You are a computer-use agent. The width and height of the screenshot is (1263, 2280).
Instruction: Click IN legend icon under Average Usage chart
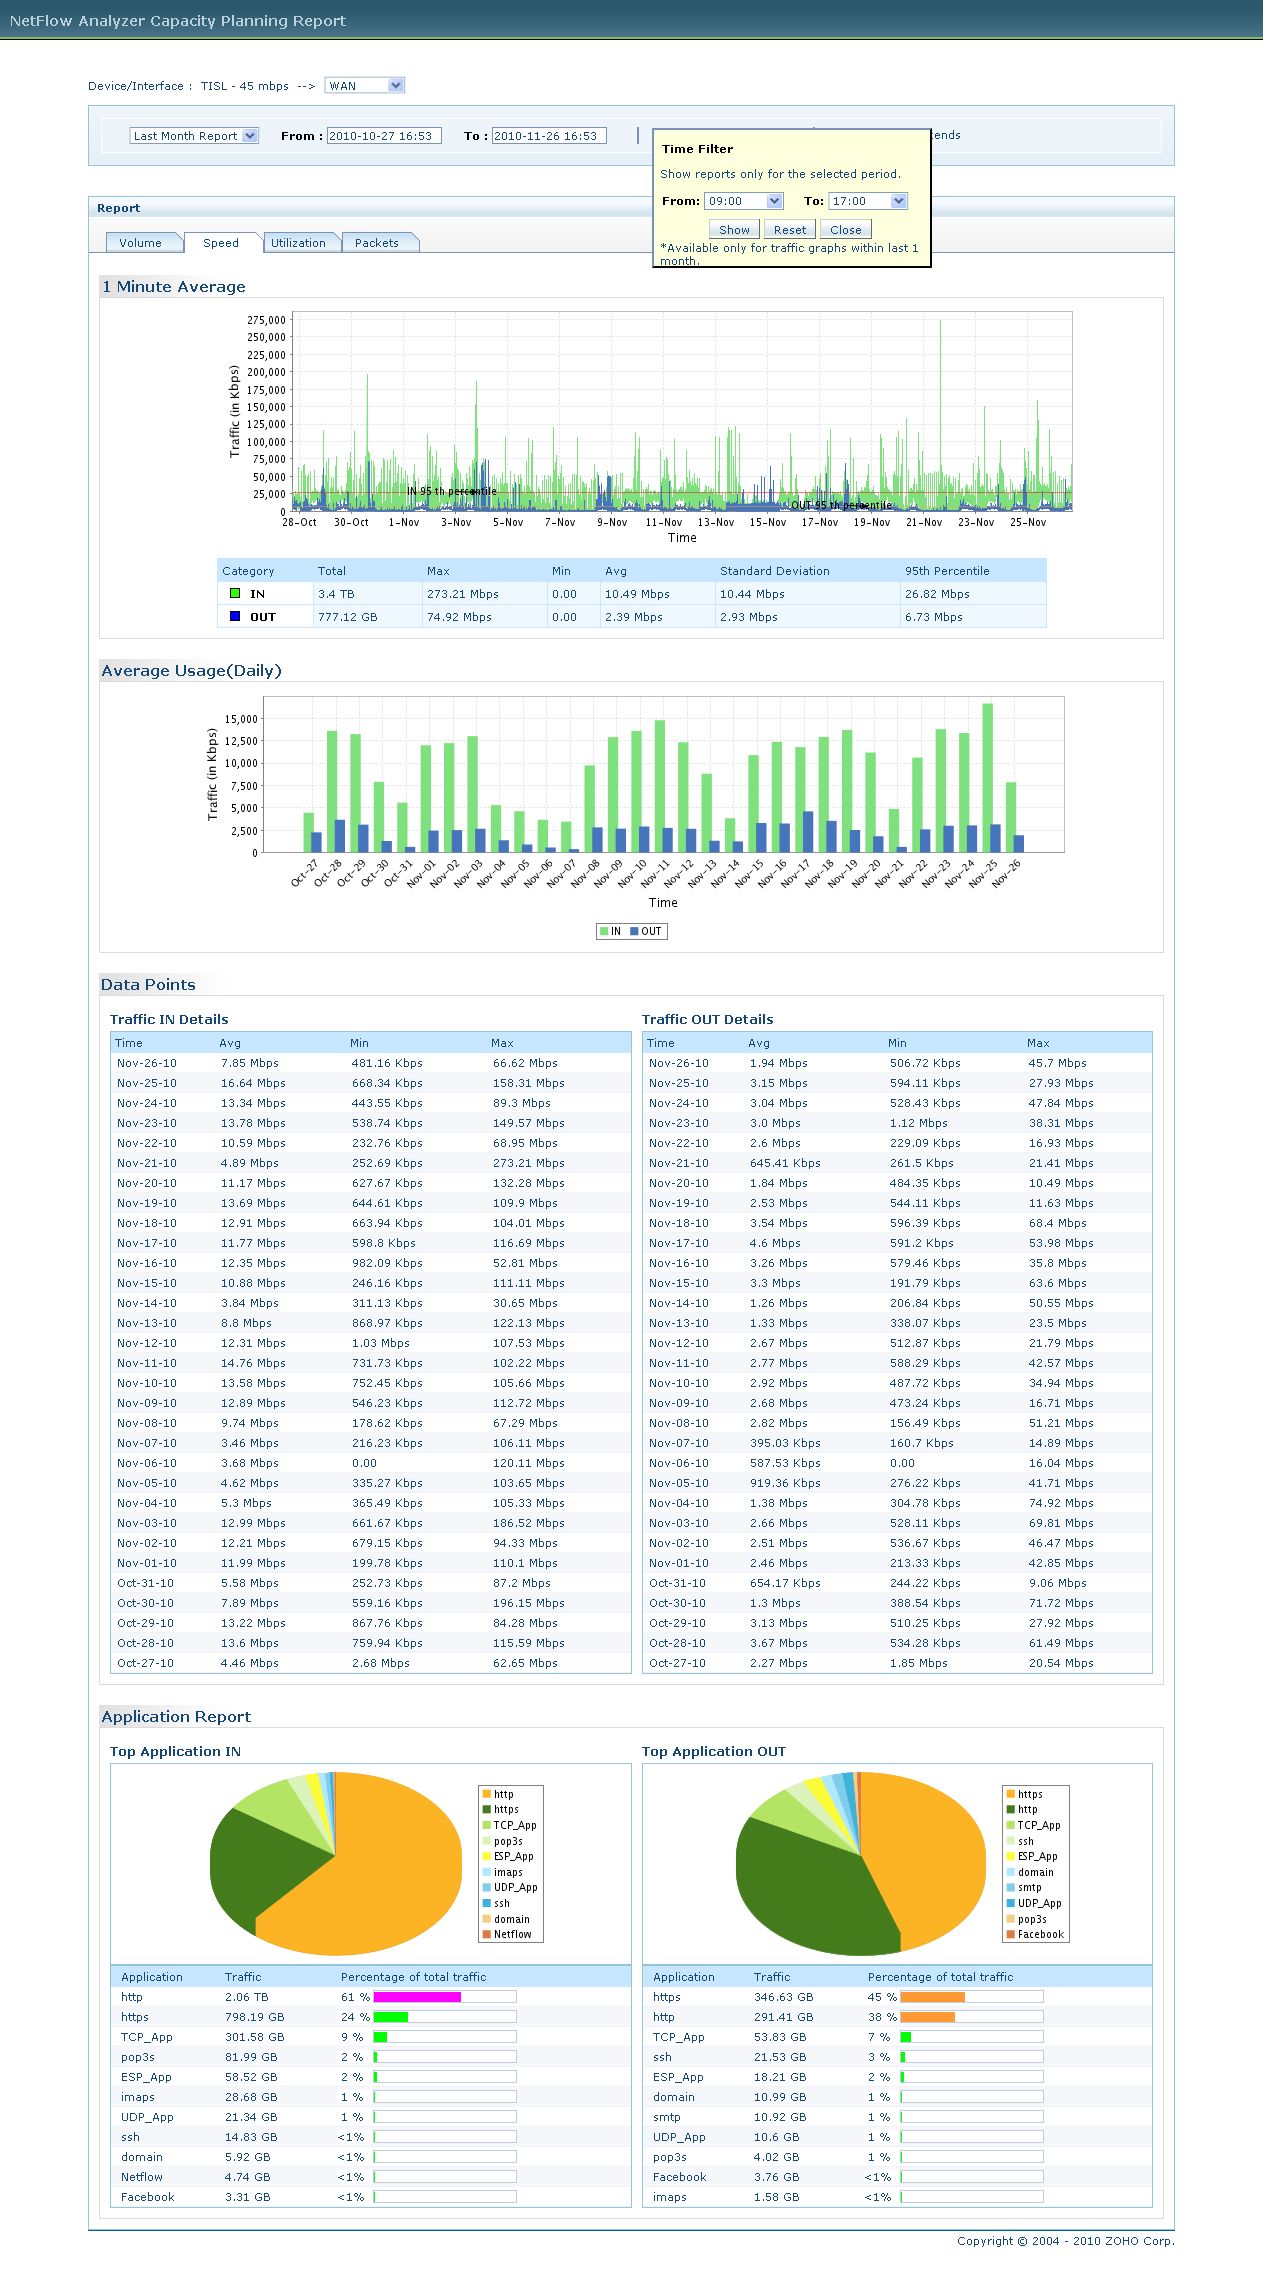pyautogui.click(x=604, y=931)
